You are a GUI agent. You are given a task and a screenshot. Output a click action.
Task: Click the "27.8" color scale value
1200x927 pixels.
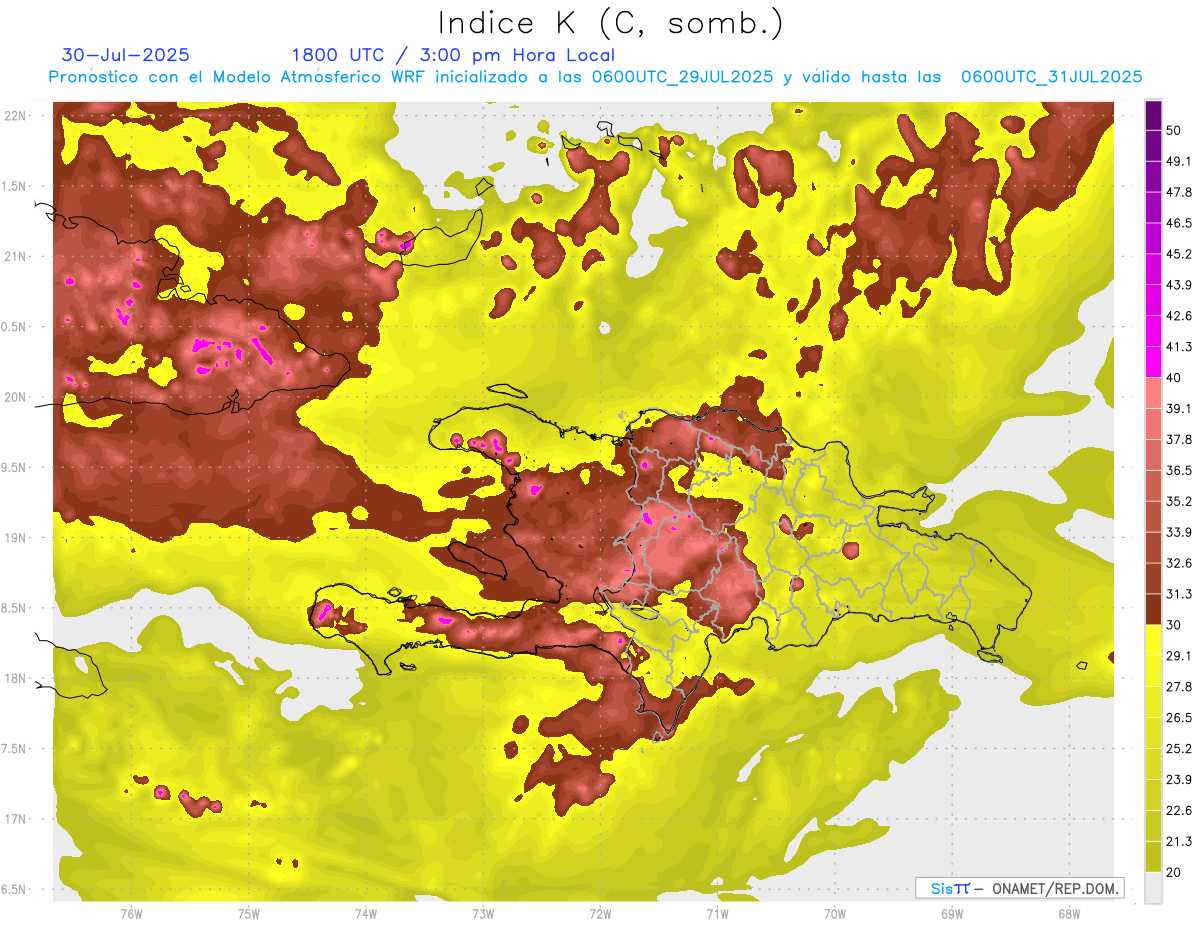[1179, 687]
